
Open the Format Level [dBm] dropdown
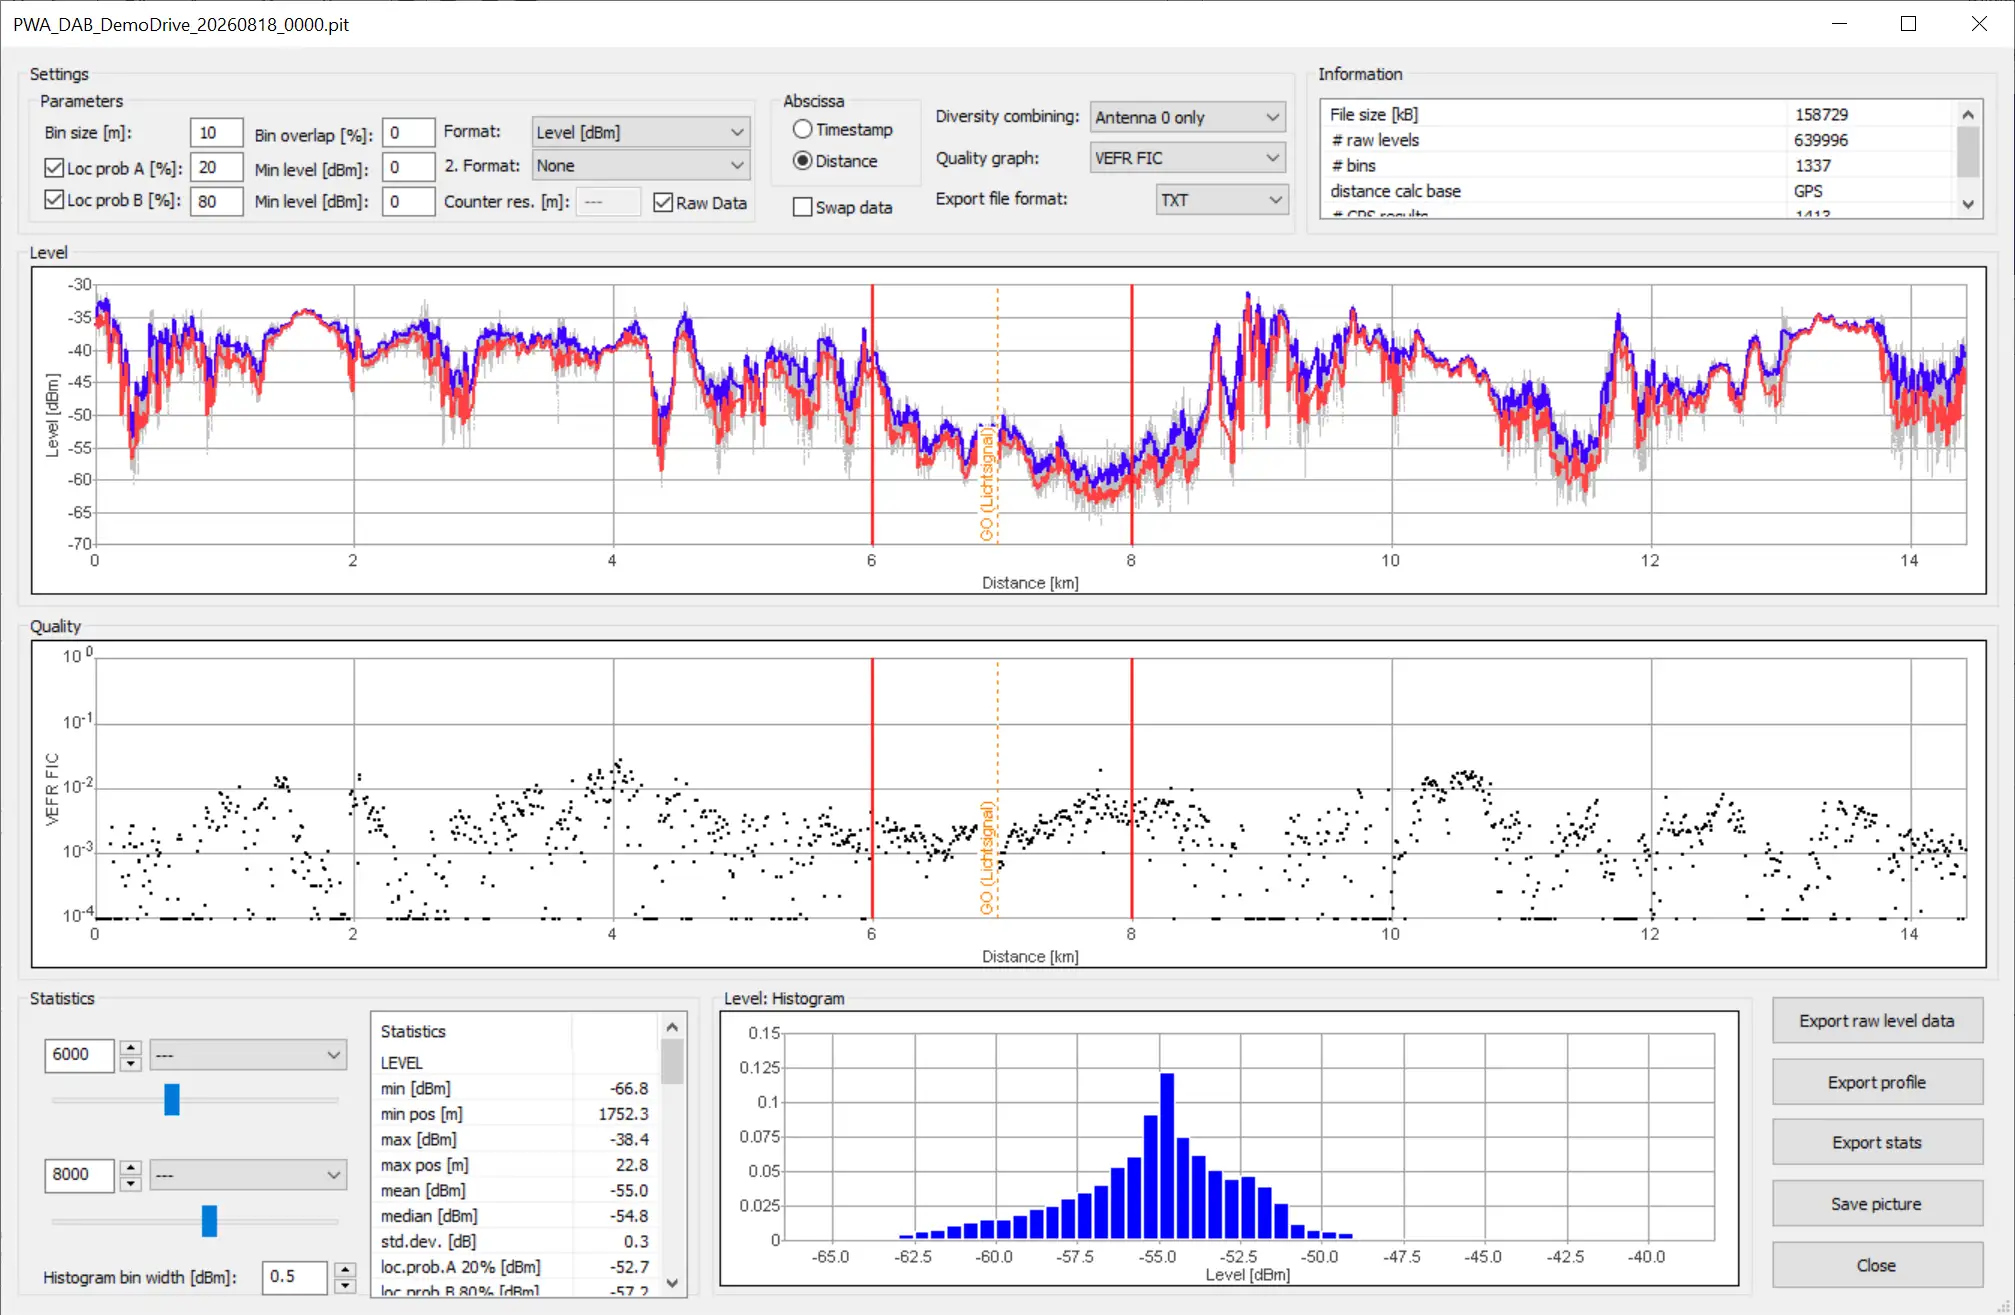click(640, 132)
